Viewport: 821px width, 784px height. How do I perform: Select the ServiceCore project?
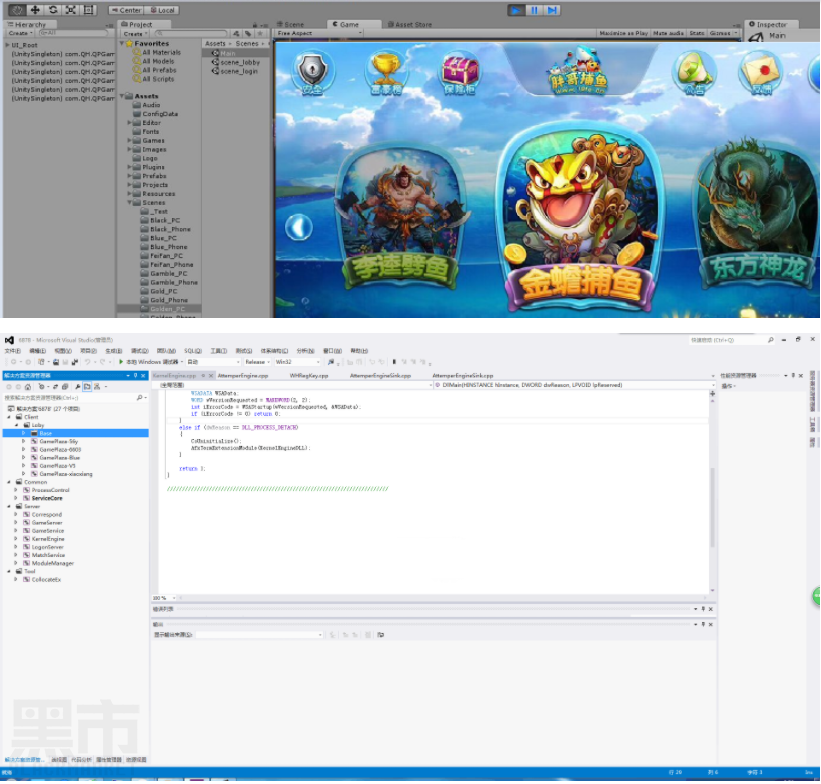pos(47,499)
